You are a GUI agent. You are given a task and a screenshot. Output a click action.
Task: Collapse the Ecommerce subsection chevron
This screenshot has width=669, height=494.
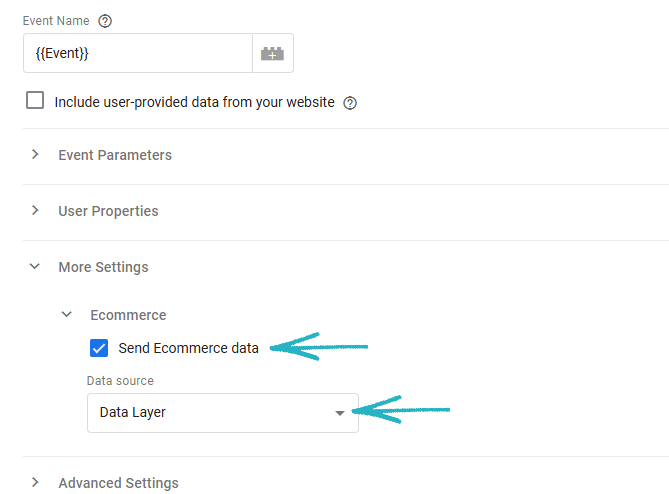[67, 315]
